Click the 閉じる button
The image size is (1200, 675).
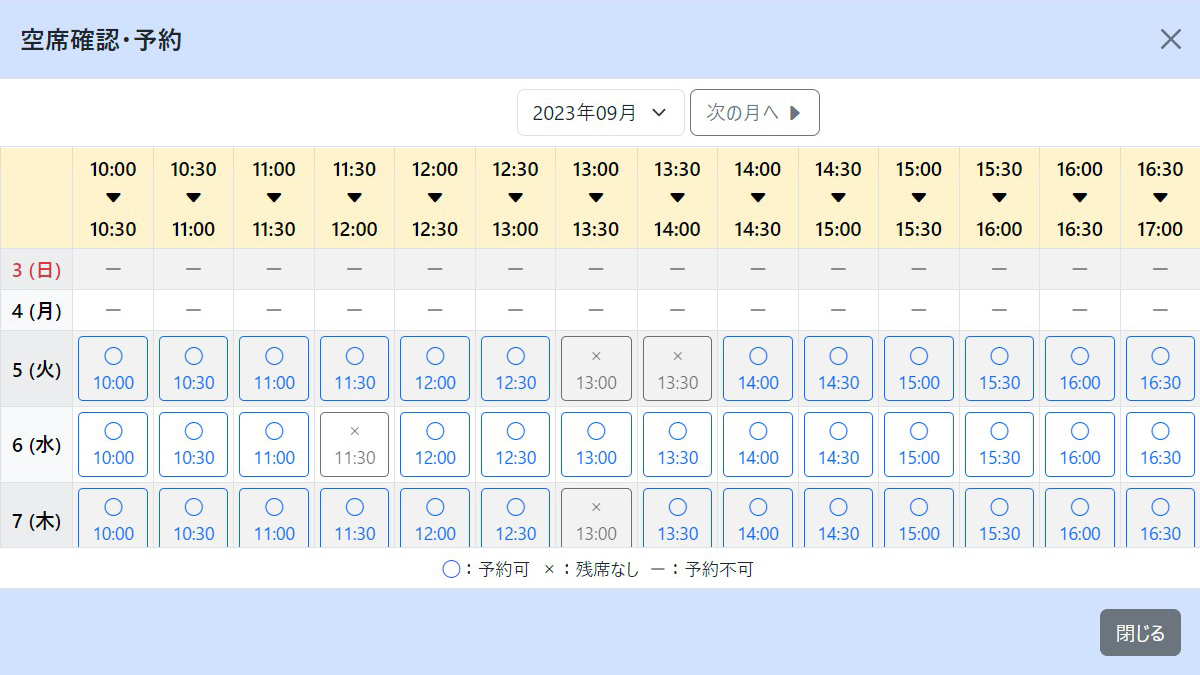[x=1140, y=633]
